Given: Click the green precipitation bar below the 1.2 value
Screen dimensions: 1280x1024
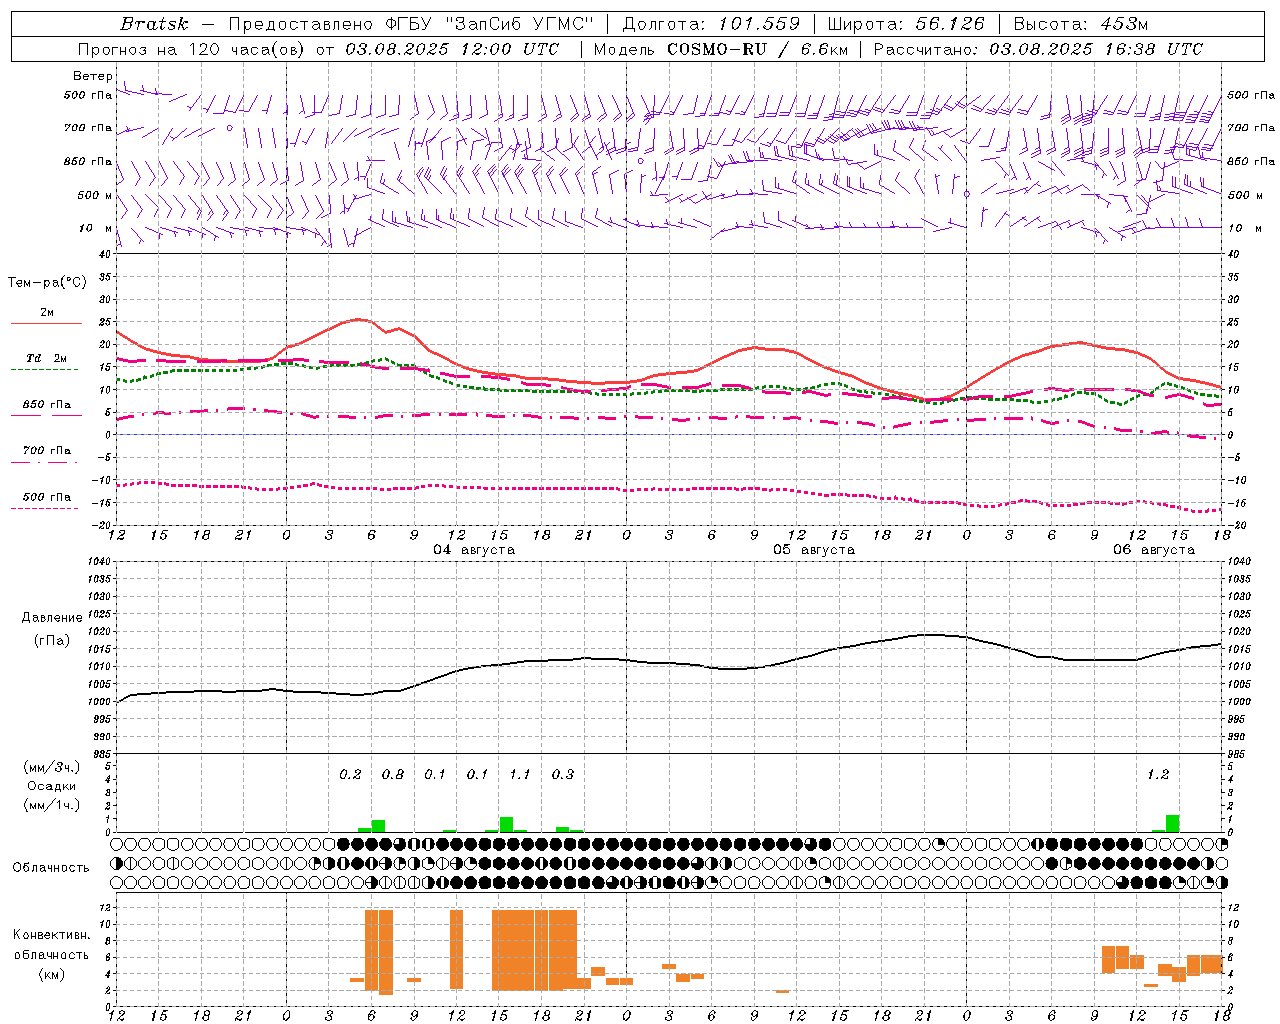Looking at the screenshot, I should click(x=1172, y=824).
